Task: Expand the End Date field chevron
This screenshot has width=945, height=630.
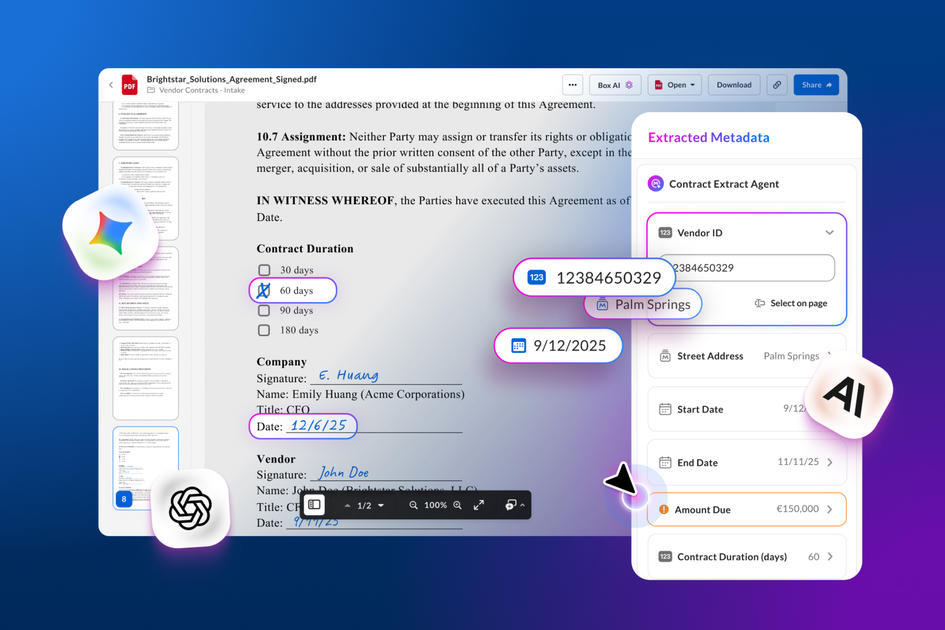Action: pos(830,462)
